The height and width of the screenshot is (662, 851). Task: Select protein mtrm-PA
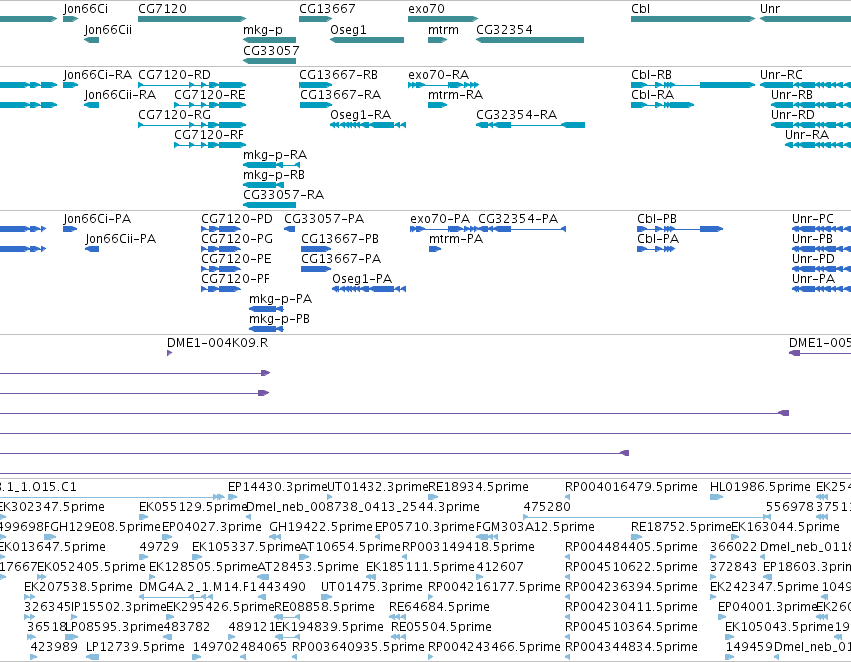pos(456,239)
